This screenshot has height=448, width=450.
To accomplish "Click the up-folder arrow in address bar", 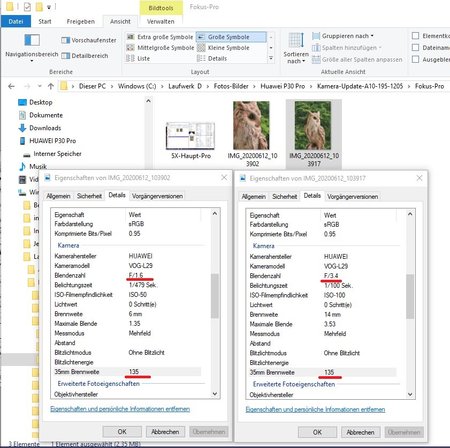I will click(x=51, y=86).
